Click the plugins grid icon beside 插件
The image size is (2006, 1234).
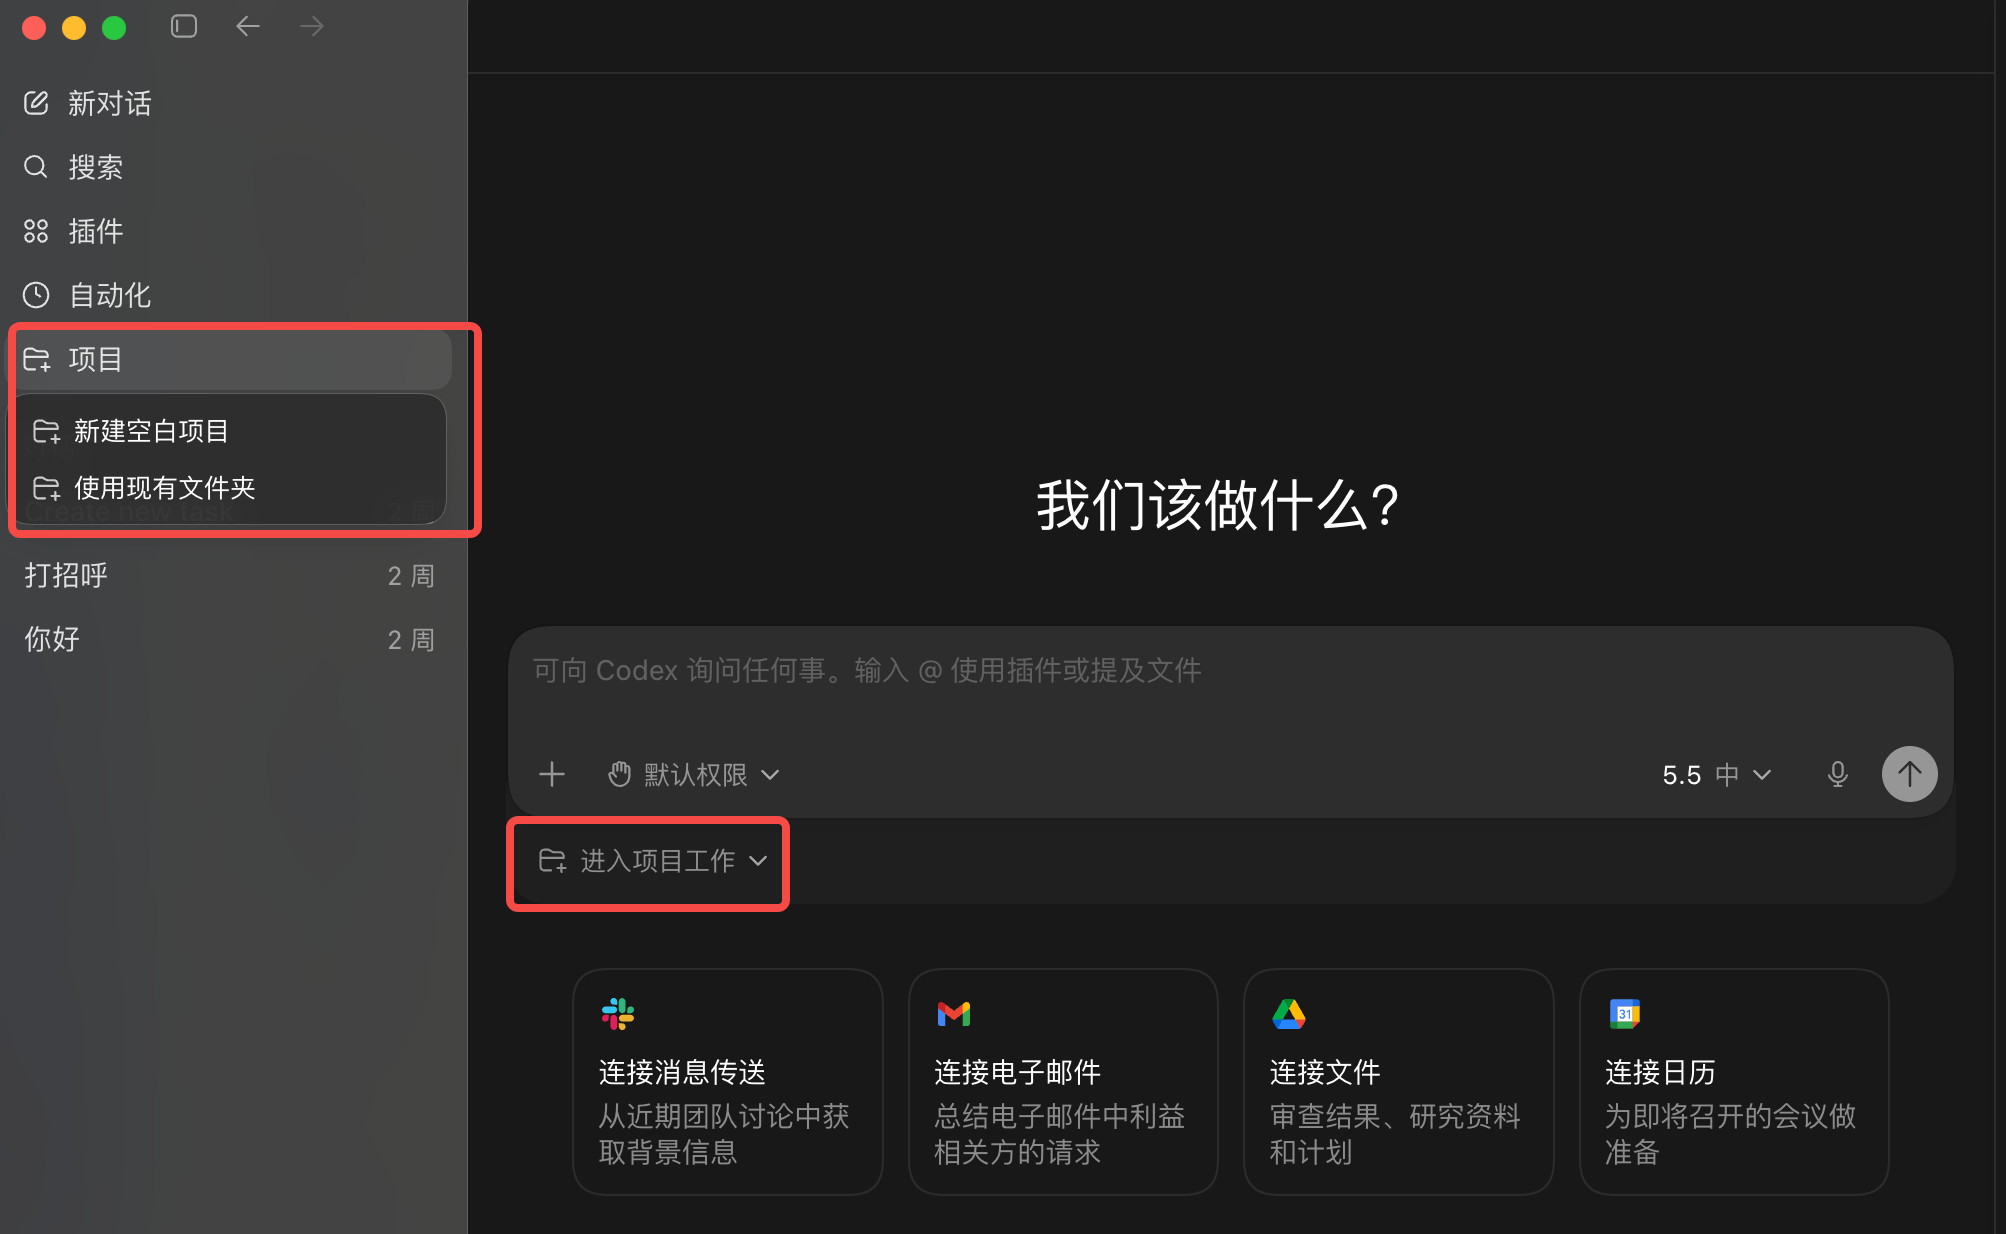[x=36, y=231]
